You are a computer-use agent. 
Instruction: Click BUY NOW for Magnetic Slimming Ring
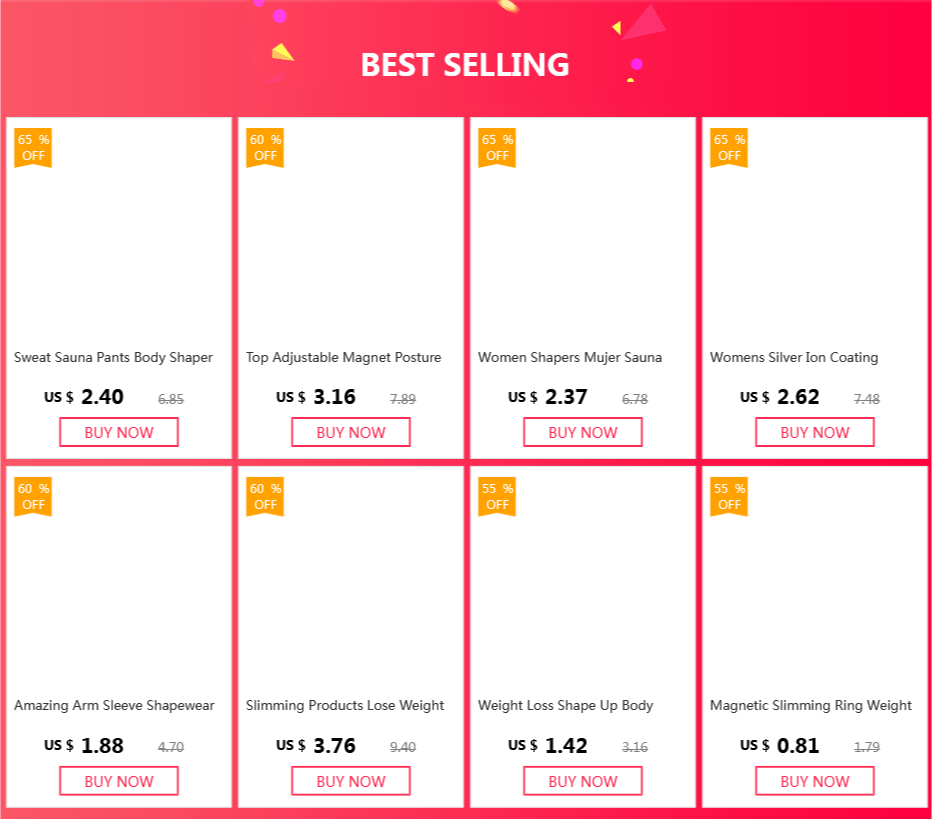pyautogui.click(x=815, y=781)
